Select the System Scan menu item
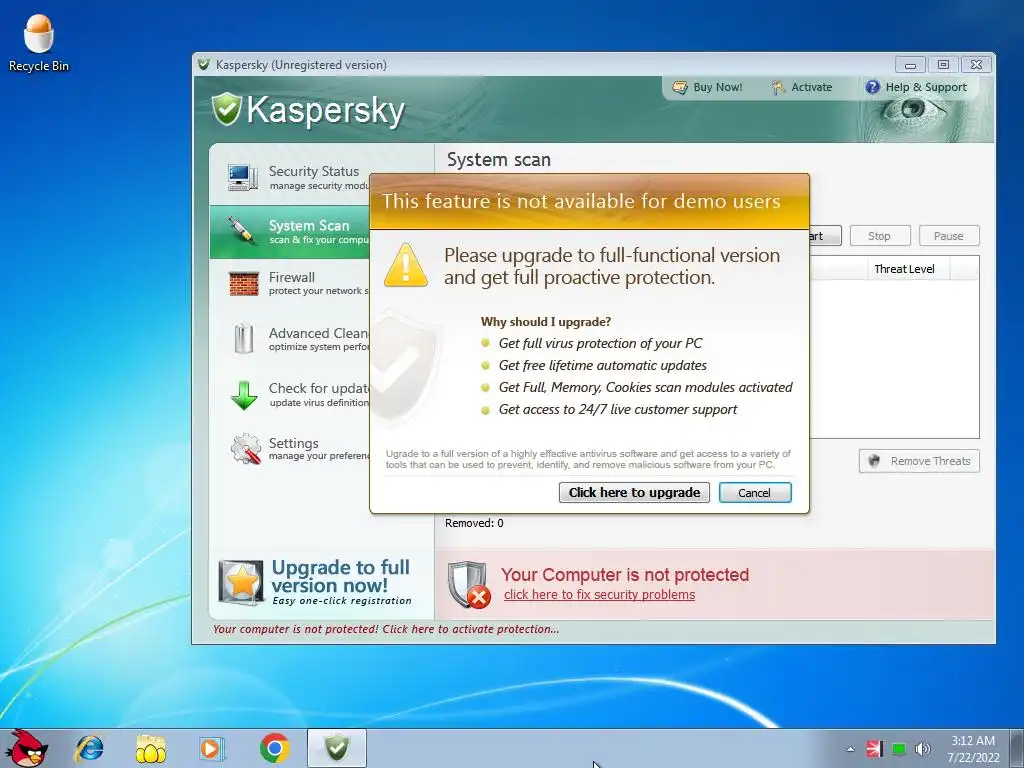 click(x=289, y=231)
